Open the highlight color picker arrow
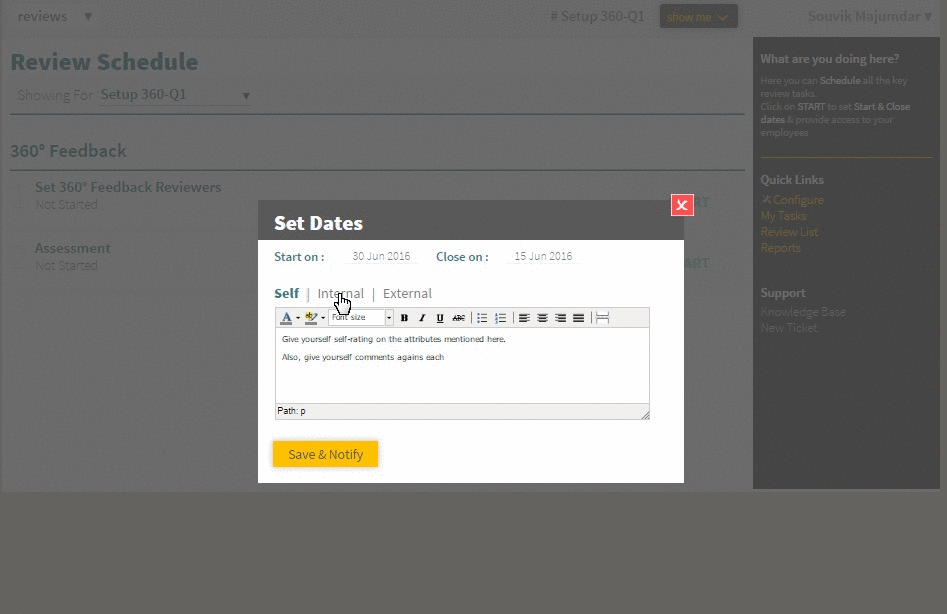Viewport: 947px width, 614px height. coord(323,318)
